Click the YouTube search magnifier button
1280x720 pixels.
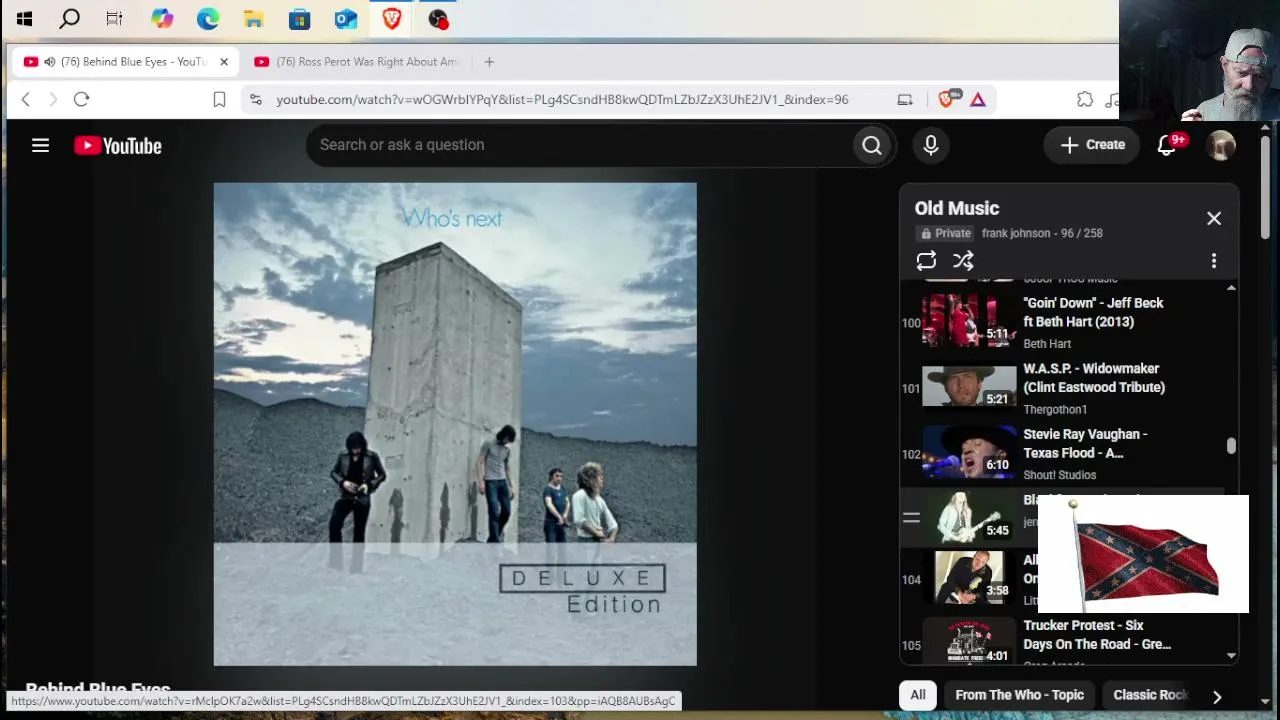tap(872, 145)
